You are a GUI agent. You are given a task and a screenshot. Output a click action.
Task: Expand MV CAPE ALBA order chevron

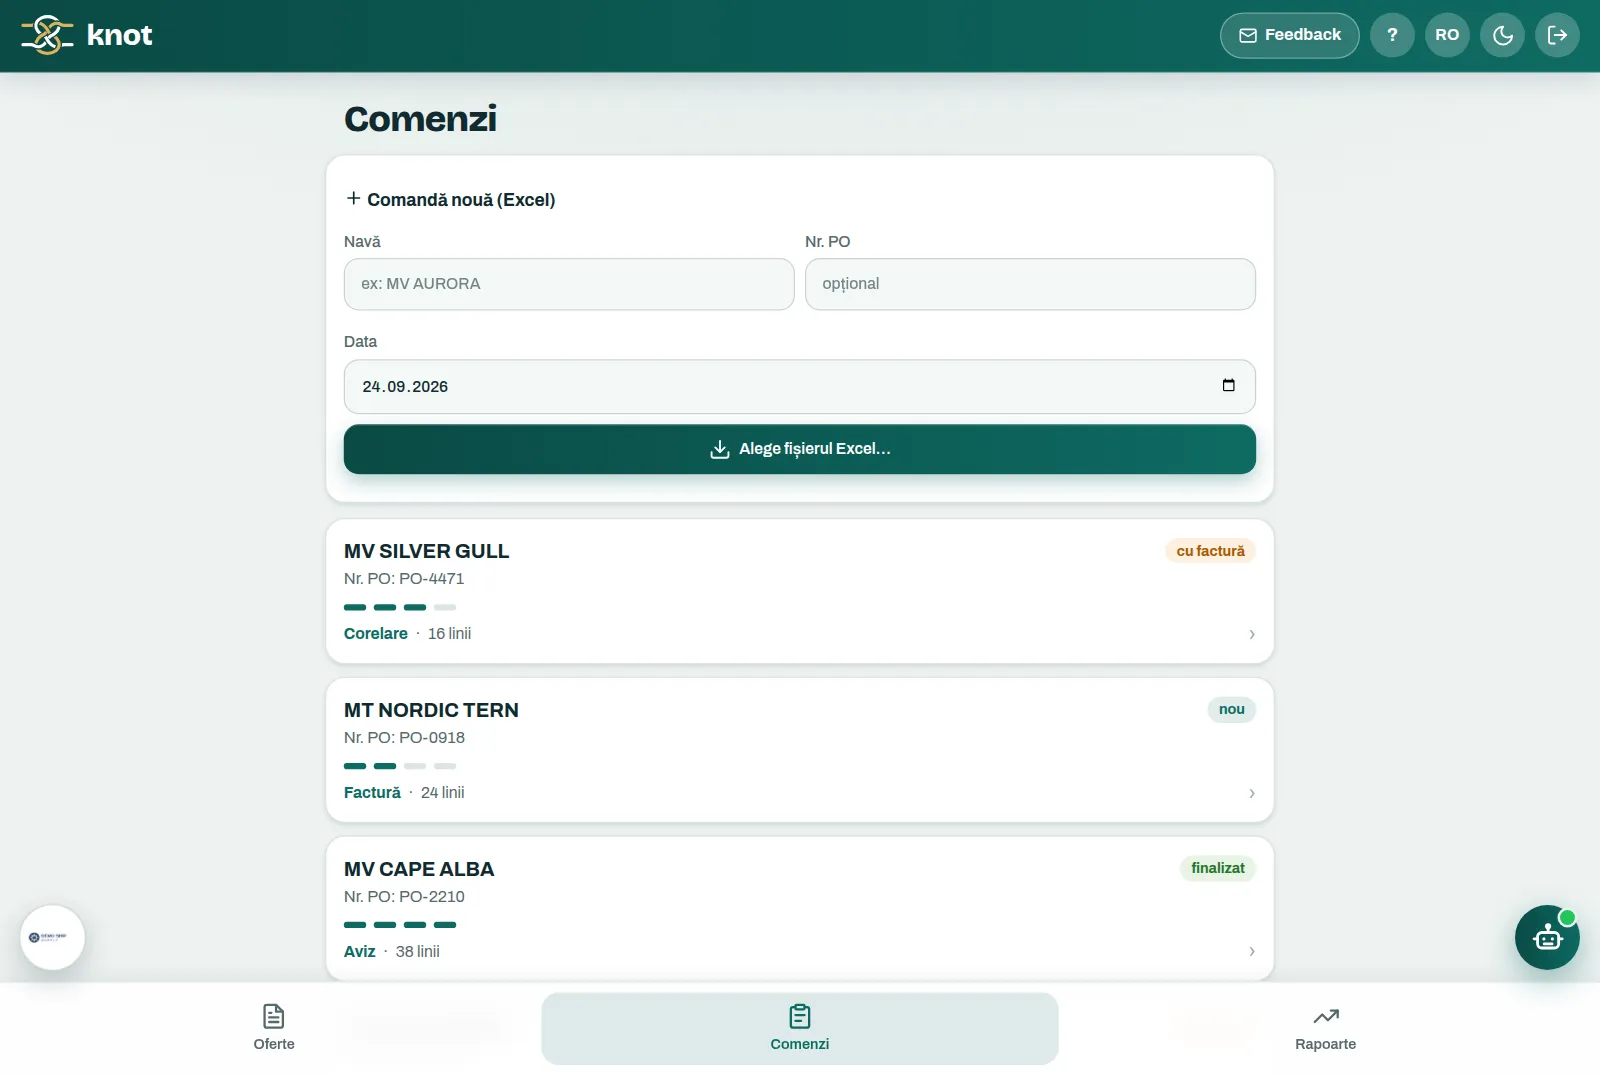pyautogui.click(x=1251, y=951)
